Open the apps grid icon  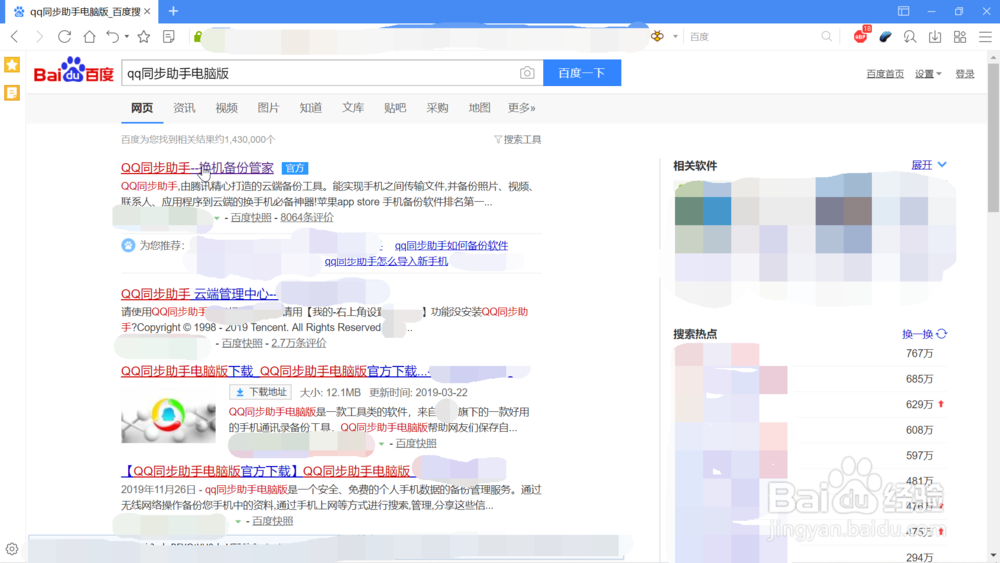tap(960, 36)
